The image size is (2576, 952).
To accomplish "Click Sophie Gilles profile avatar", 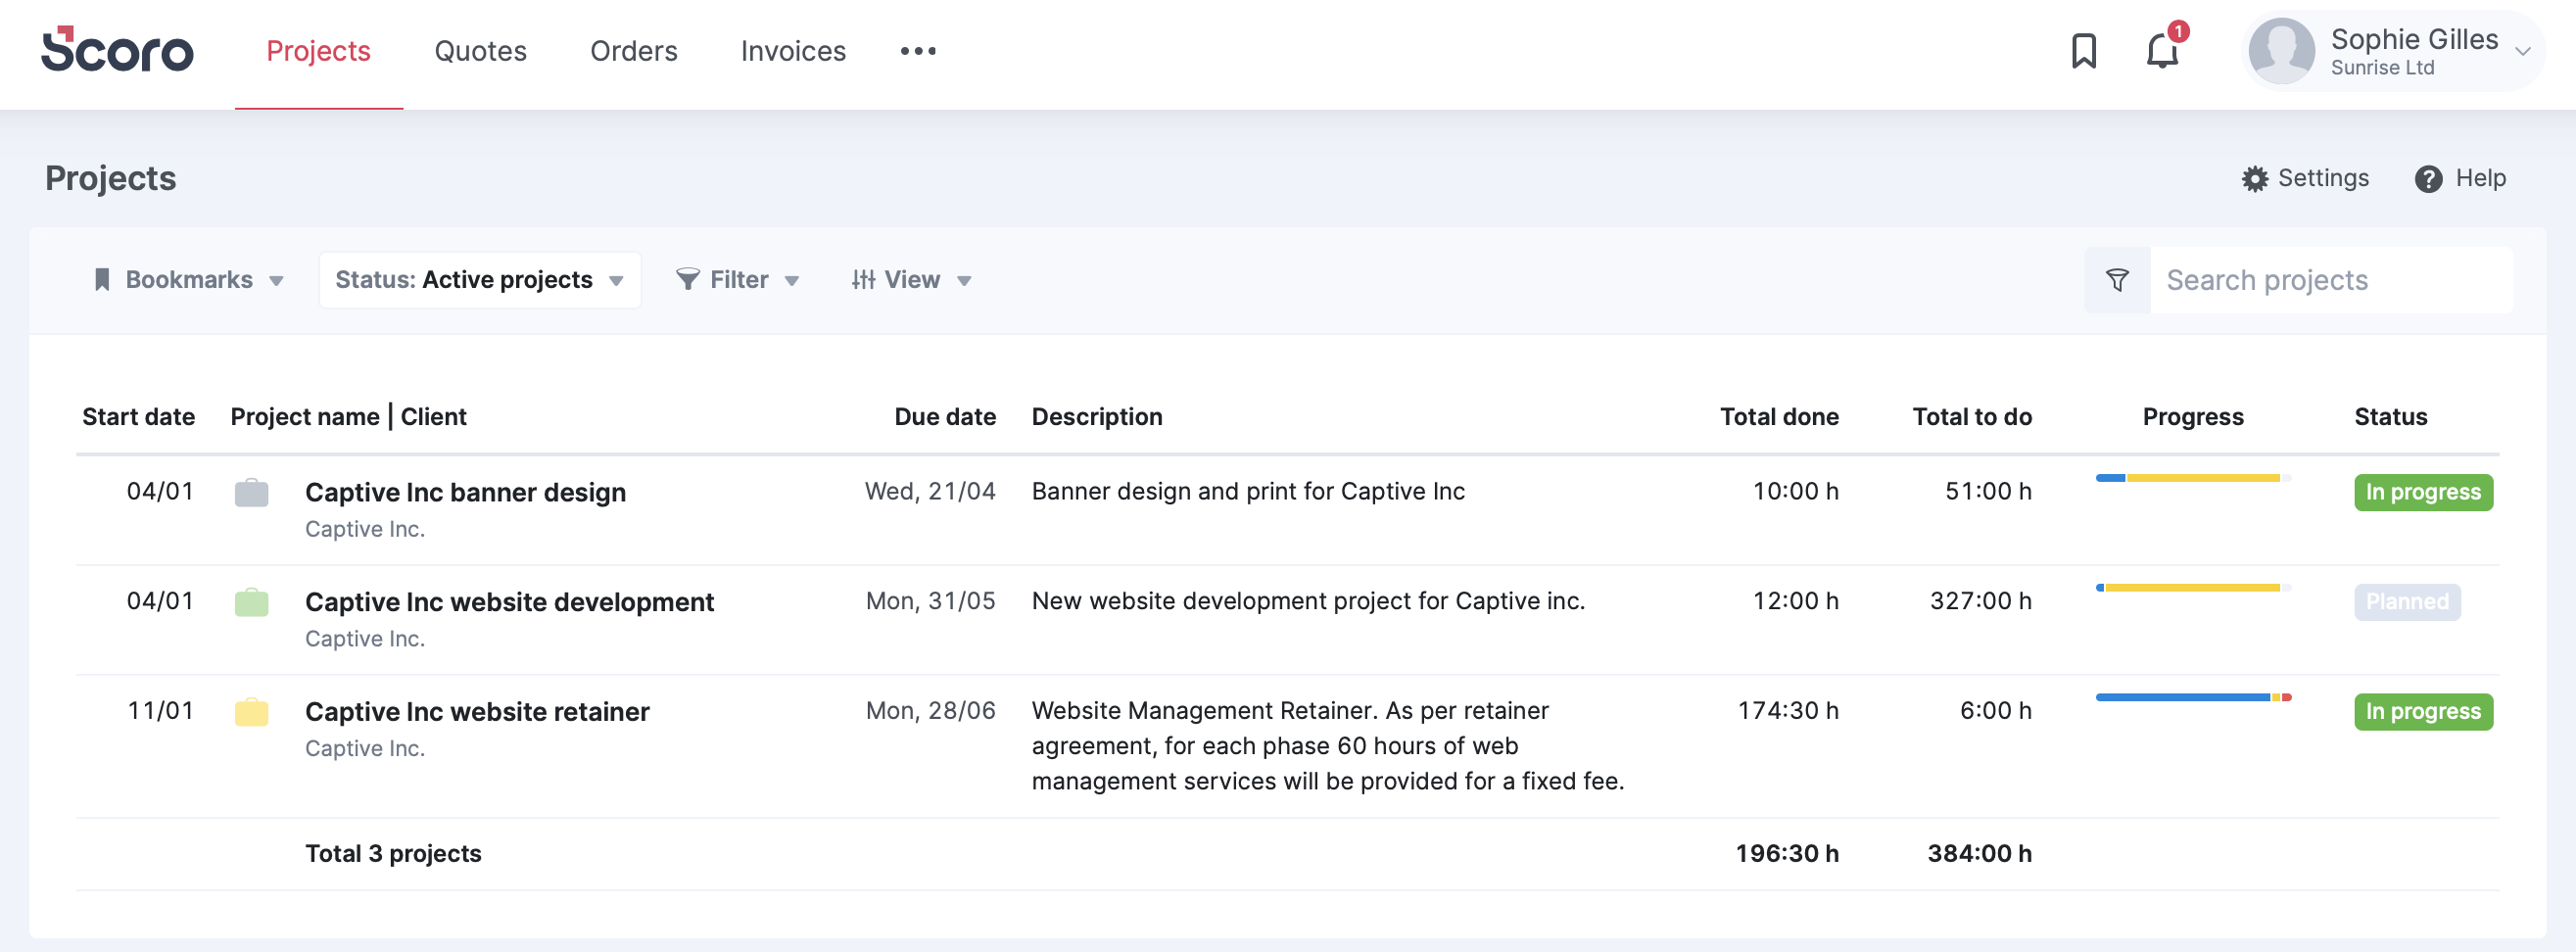I will [2281, 51].
